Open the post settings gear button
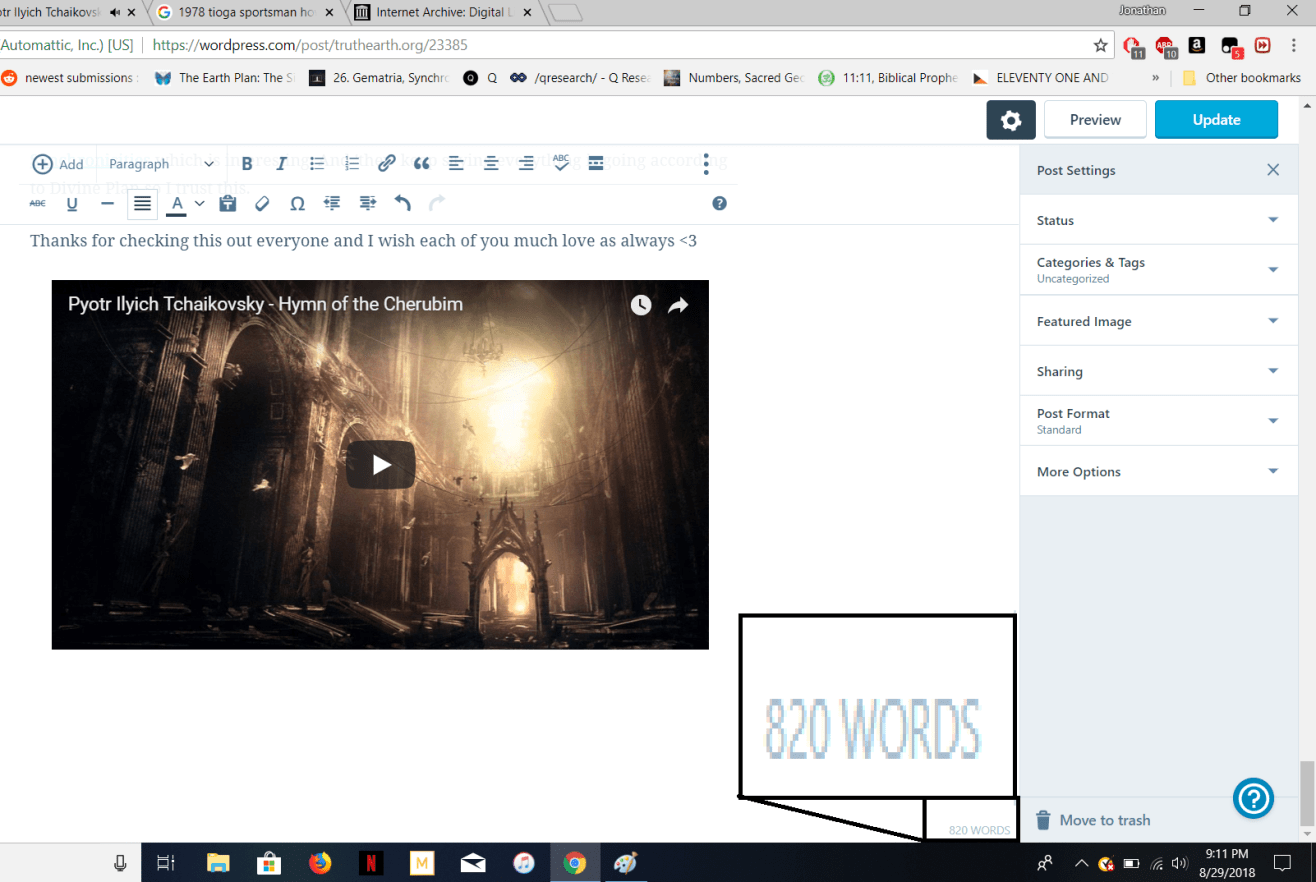 click(x=1011, y=120)
